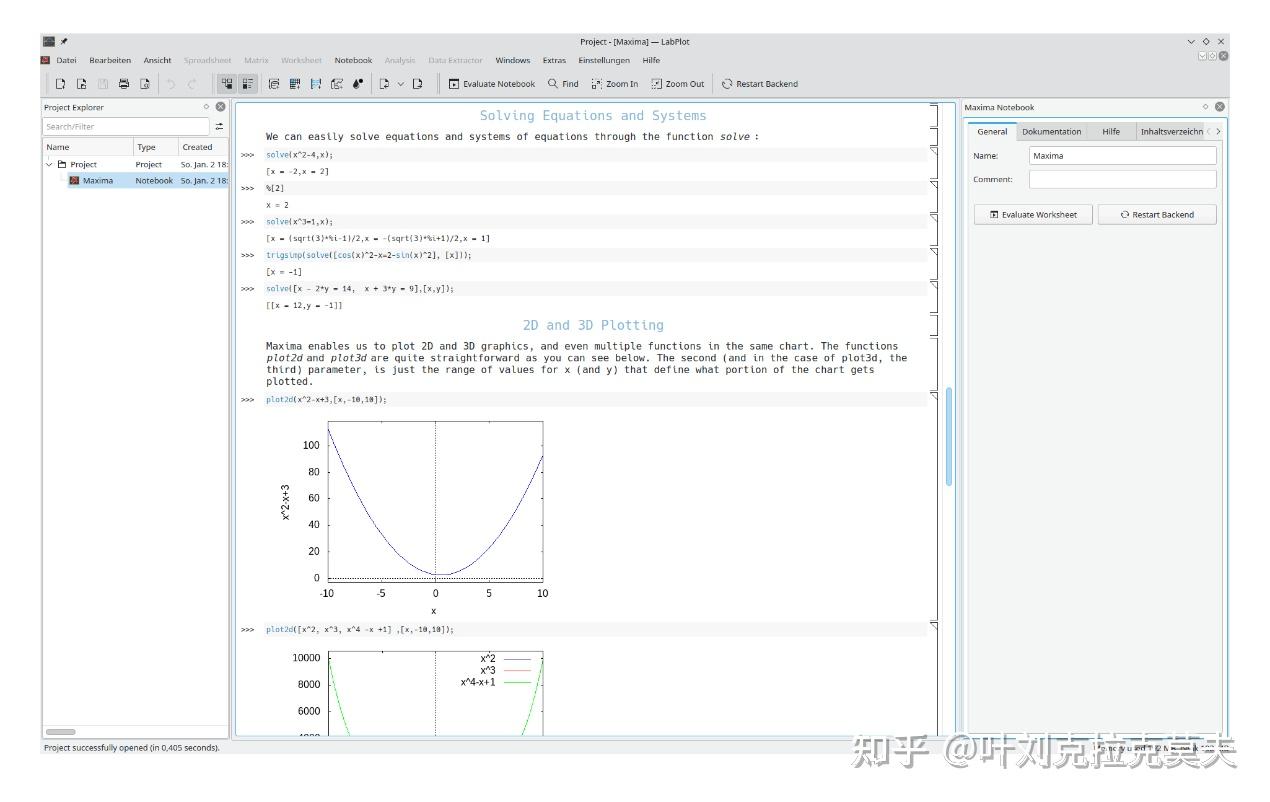Collapse the Project tree item
Image resolution: width=1270 pixels, height=802 pixels.
click(x=47, y=163)
